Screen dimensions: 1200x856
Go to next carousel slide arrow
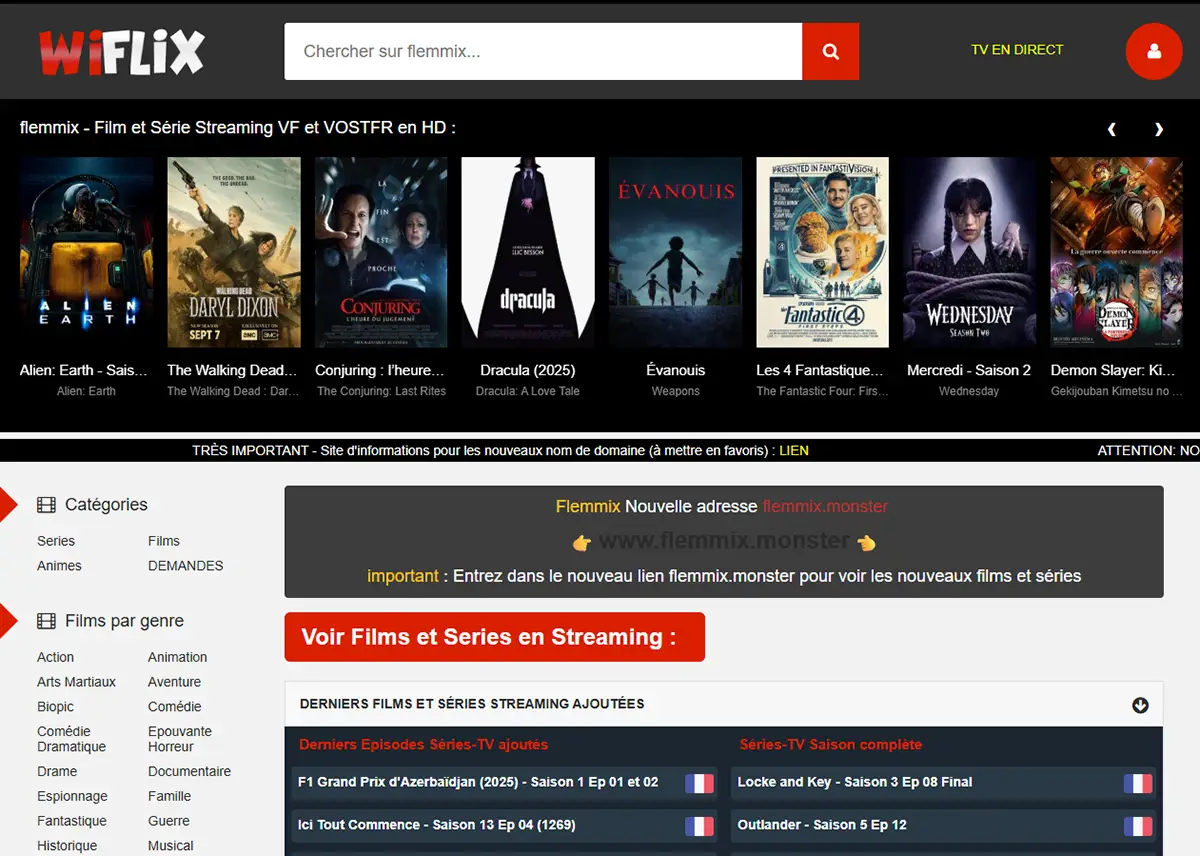click(1158, 129)
